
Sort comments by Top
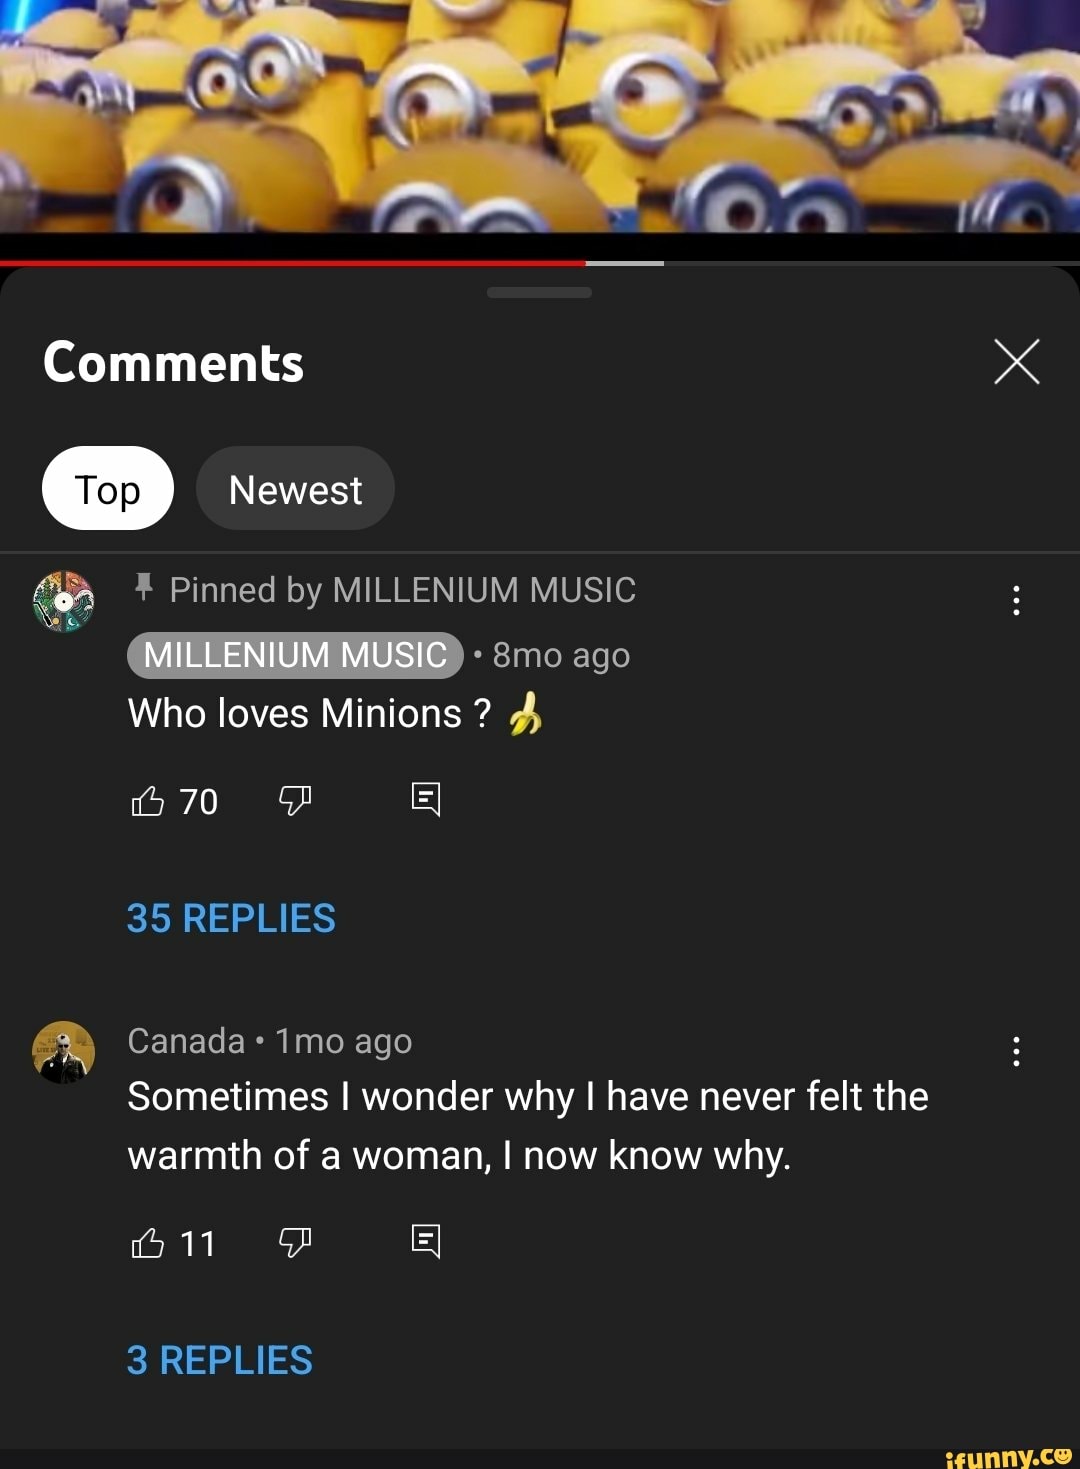(108, 489)
